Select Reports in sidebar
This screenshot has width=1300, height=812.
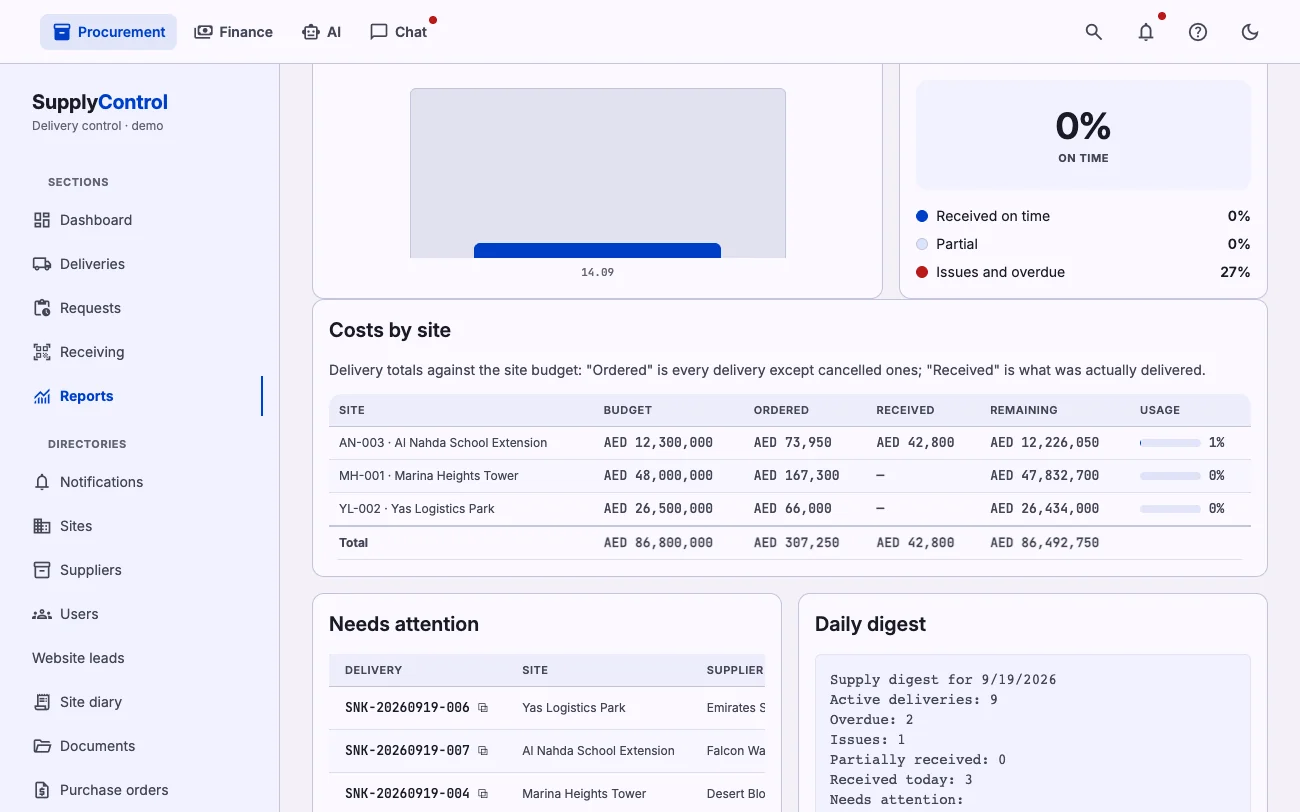(x=140, y=396)
